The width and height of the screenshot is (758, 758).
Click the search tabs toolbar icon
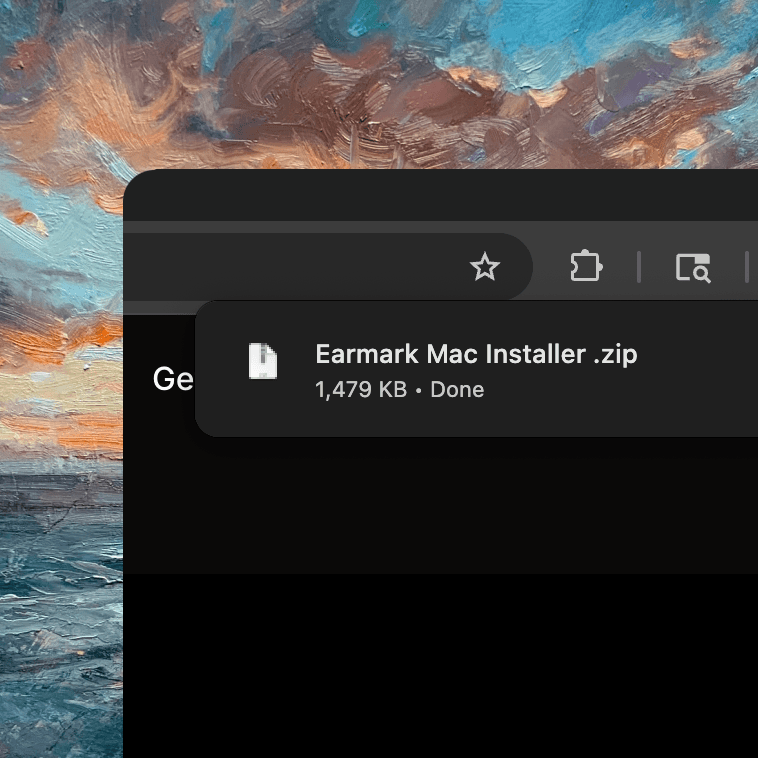coord(693,268)
